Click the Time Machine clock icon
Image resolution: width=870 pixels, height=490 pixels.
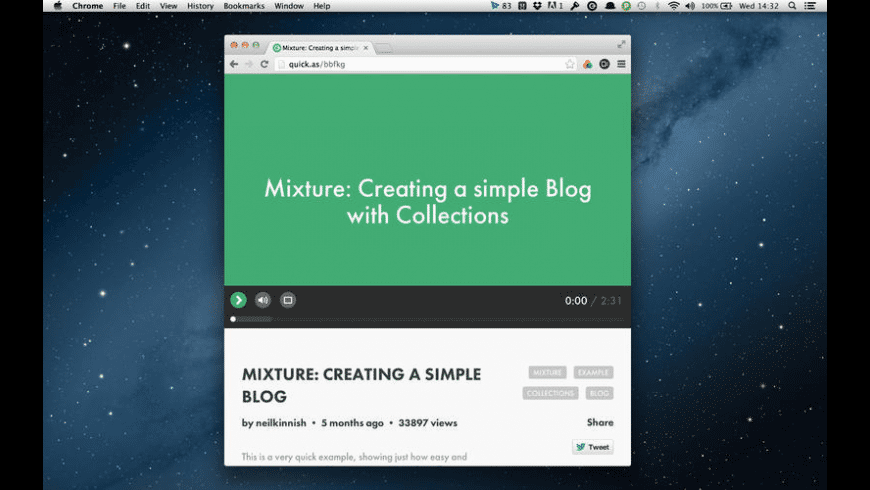pyautogui.click(x=642, y=6)
